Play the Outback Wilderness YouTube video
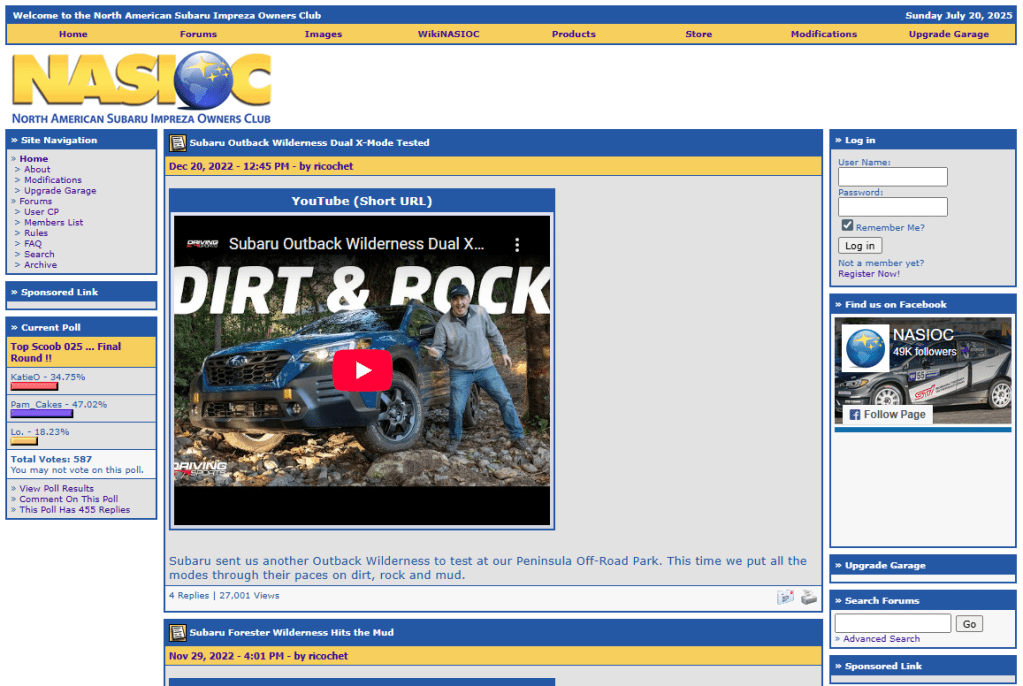The height and width of the screenshot is (686, 1023). 361,370
